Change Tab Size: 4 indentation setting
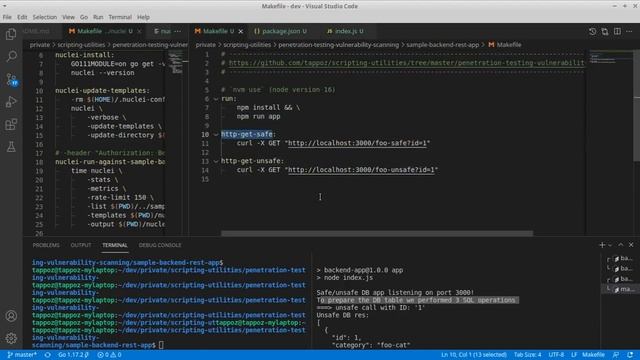The height and width of the screenshot is (360, 640). point(527,355)
